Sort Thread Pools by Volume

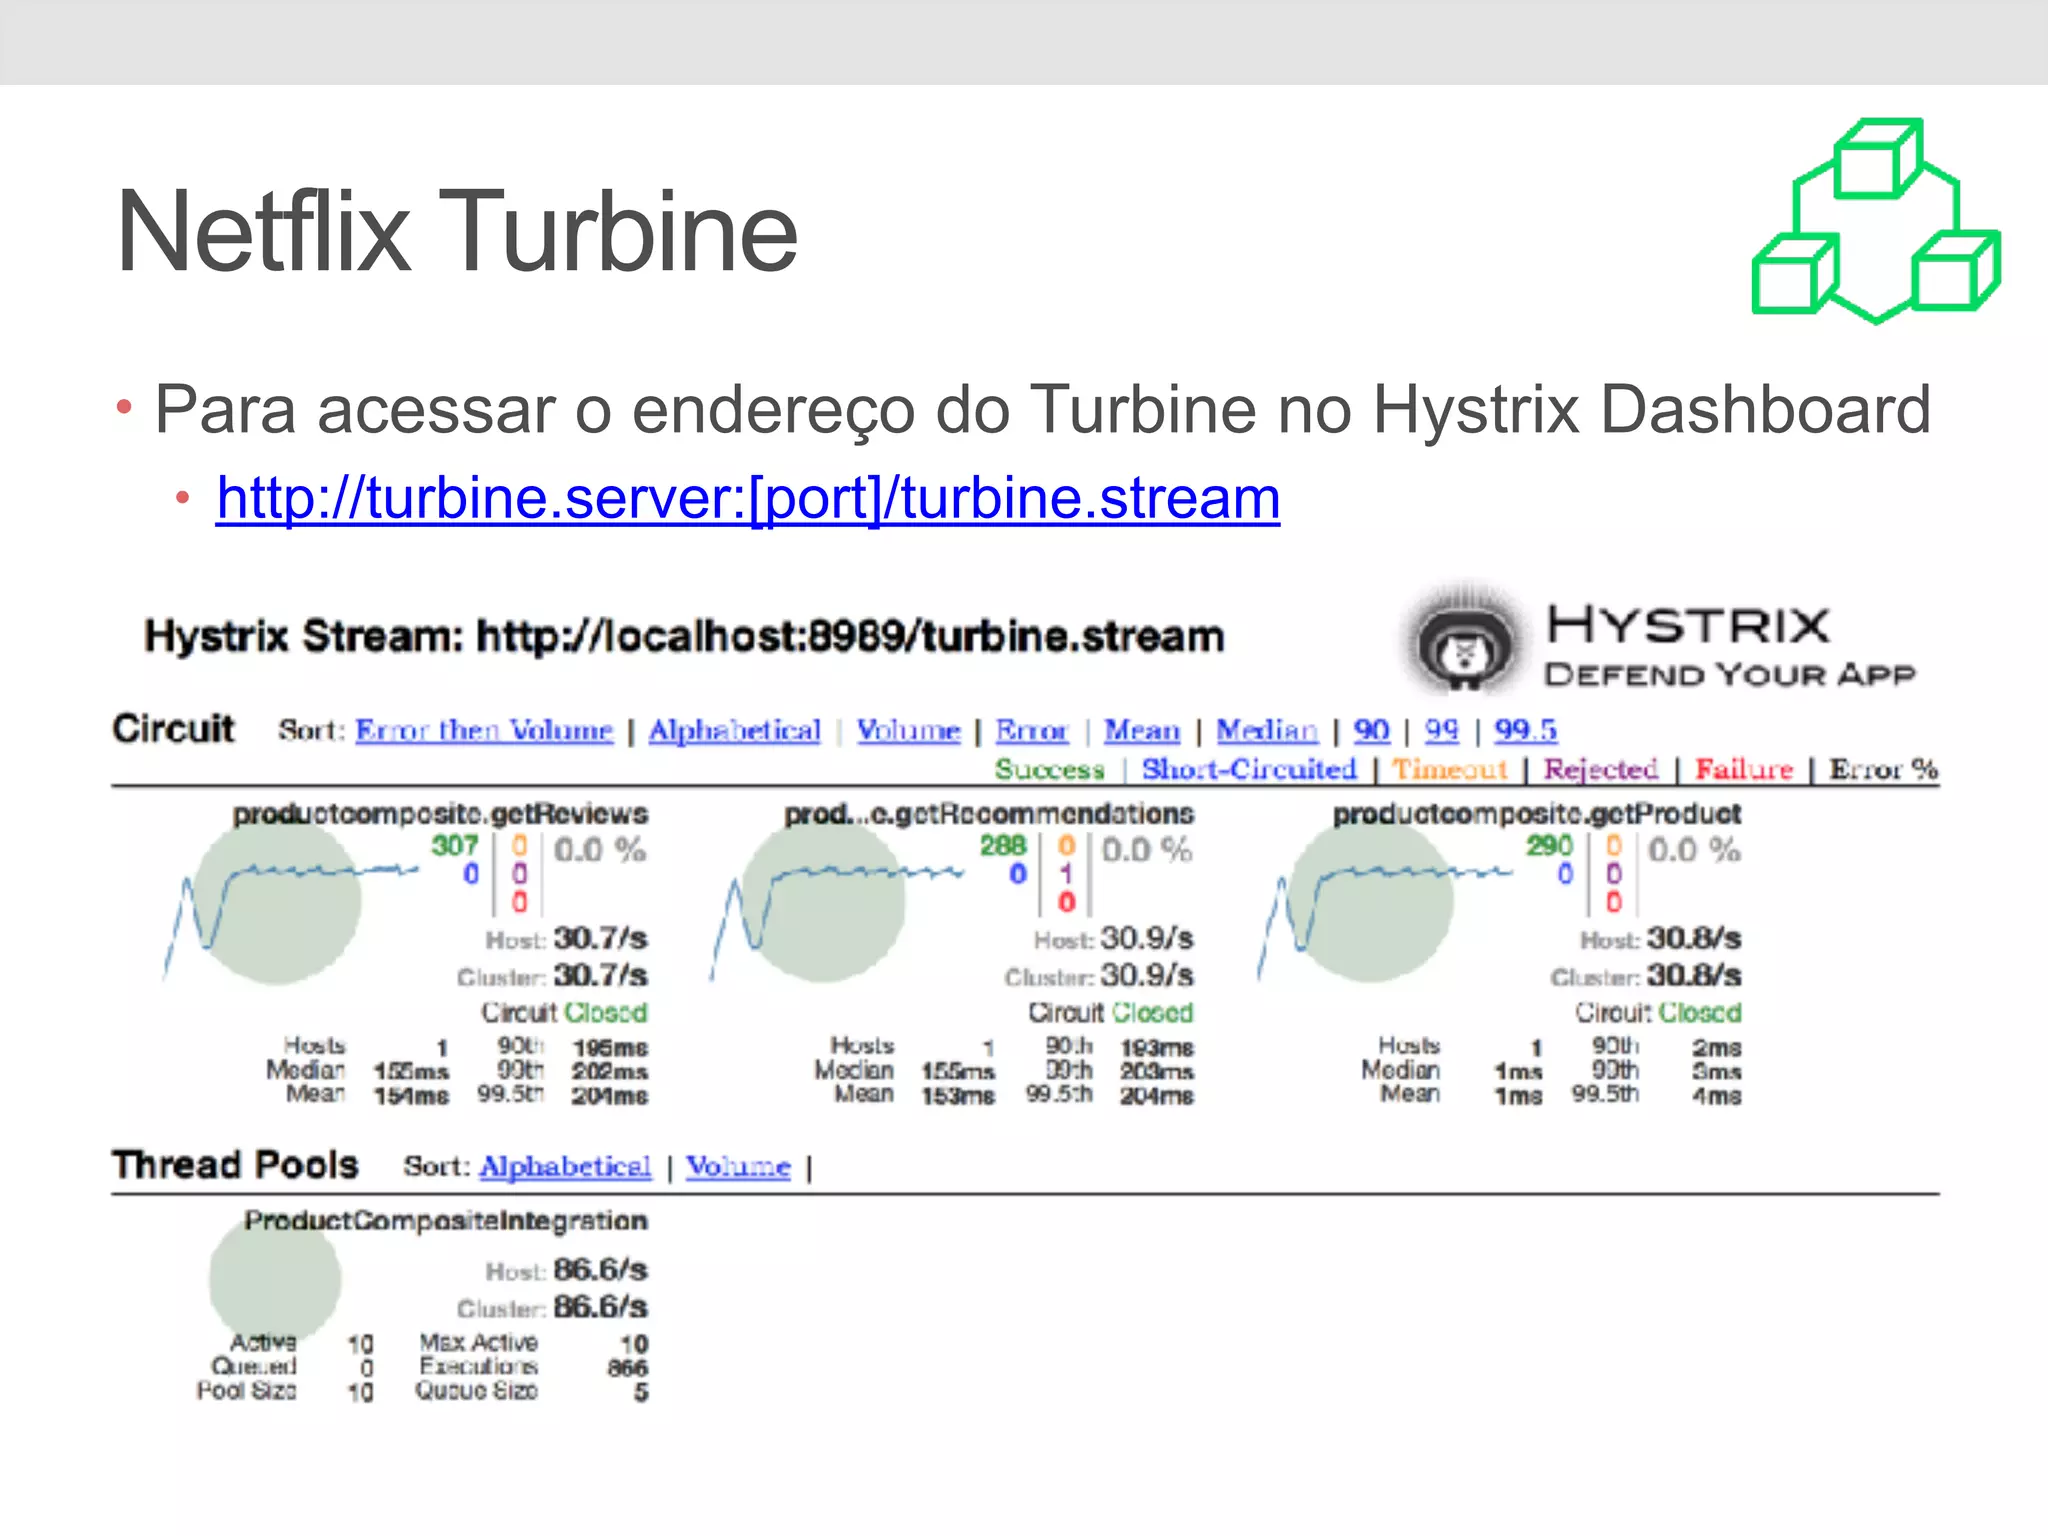(x=738, y=1166)
